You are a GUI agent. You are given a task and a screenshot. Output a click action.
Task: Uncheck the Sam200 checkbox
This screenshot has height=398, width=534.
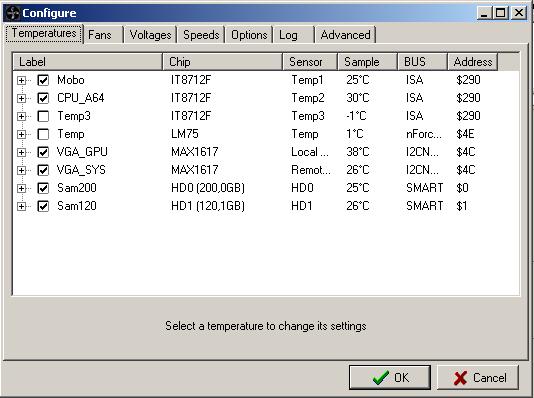tap(43, 188)
